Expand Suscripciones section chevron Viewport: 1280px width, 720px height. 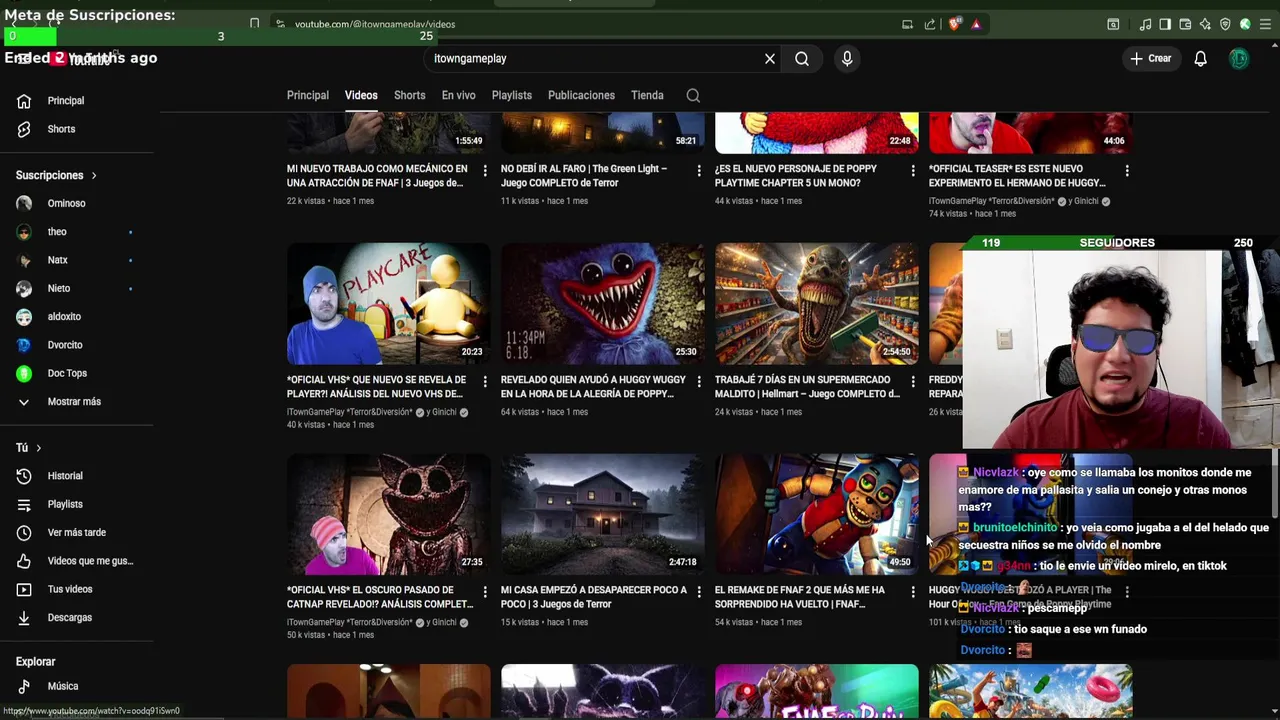94,176
